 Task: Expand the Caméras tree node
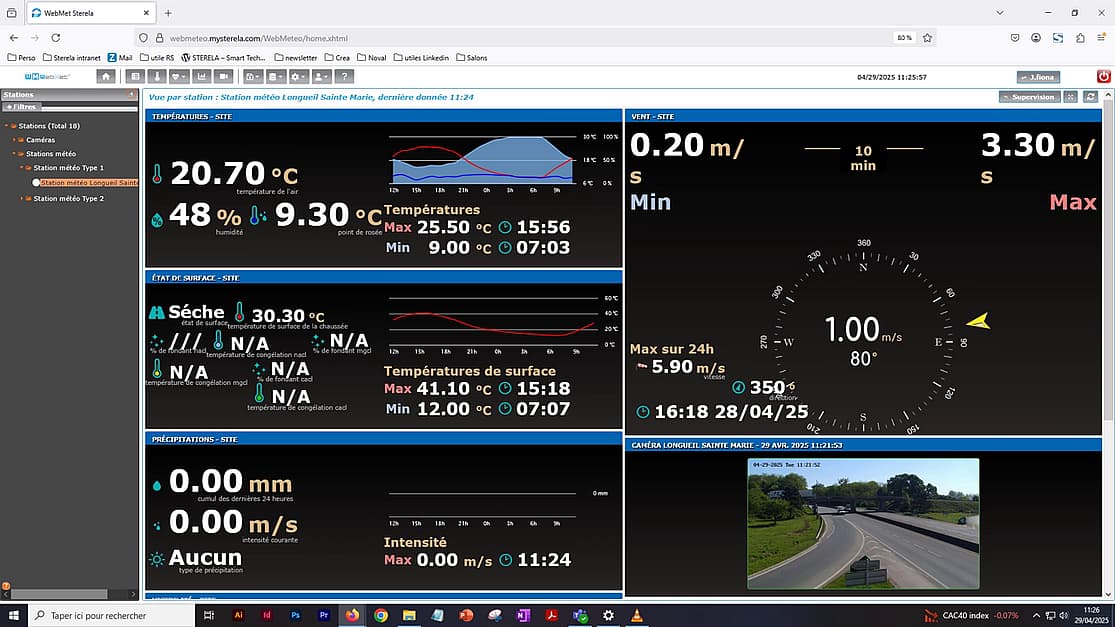coord(15,140)
